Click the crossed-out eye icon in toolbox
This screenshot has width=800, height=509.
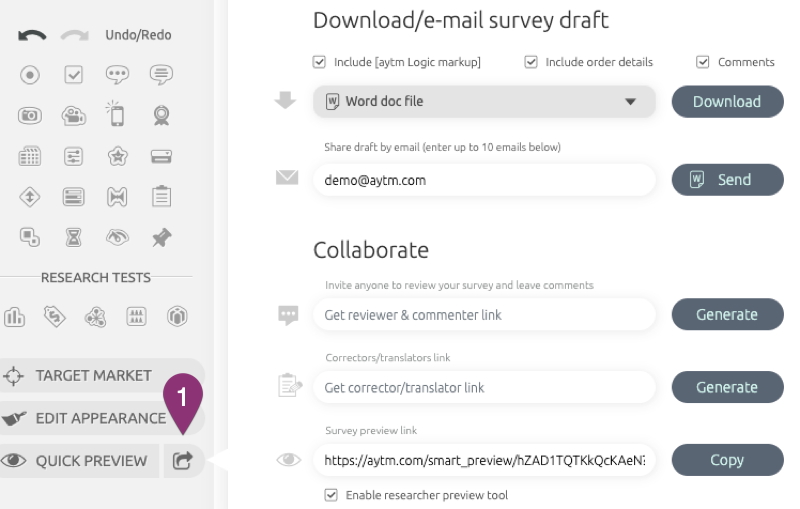(x=117, y=237)
